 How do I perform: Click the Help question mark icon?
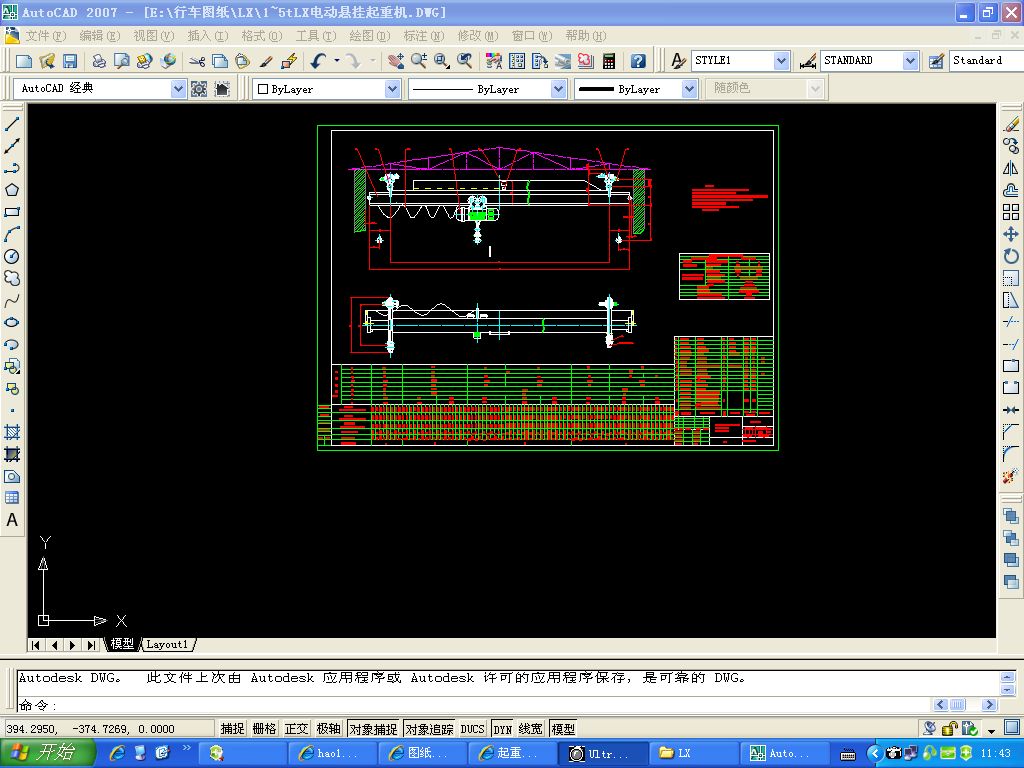pyautogui.click(x=638, y=61)
